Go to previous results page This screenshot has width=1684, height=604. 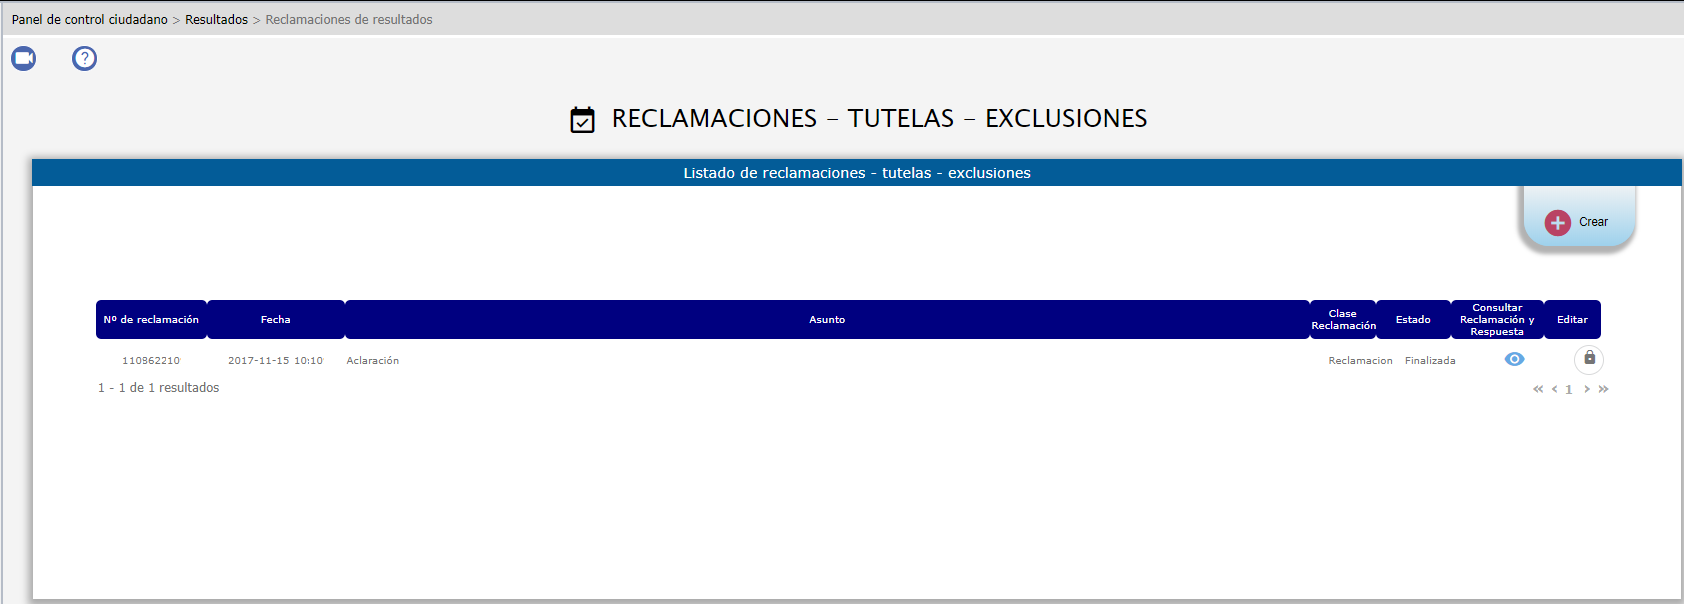coord(1555,389)
